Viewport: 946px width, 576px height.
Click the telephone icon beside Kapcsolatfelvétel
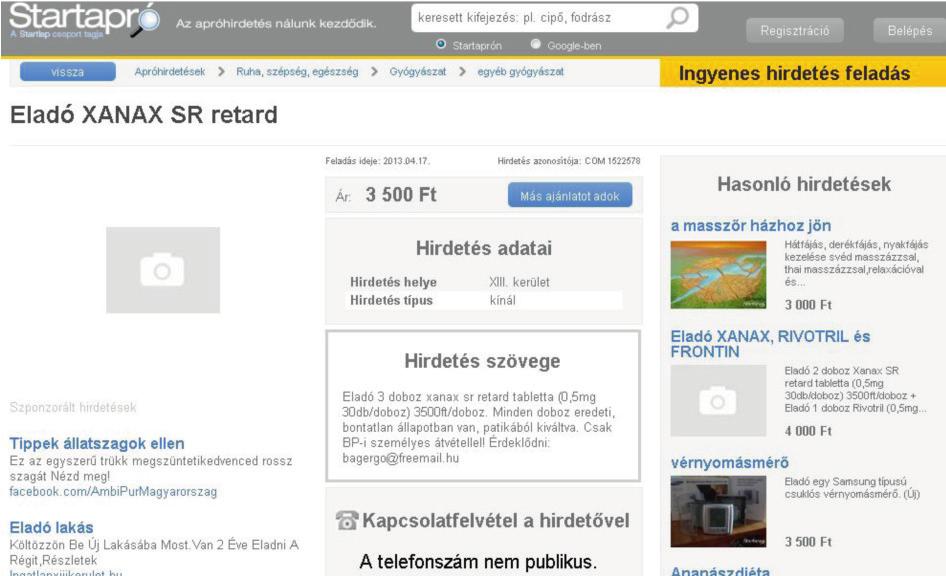point(347,520)
